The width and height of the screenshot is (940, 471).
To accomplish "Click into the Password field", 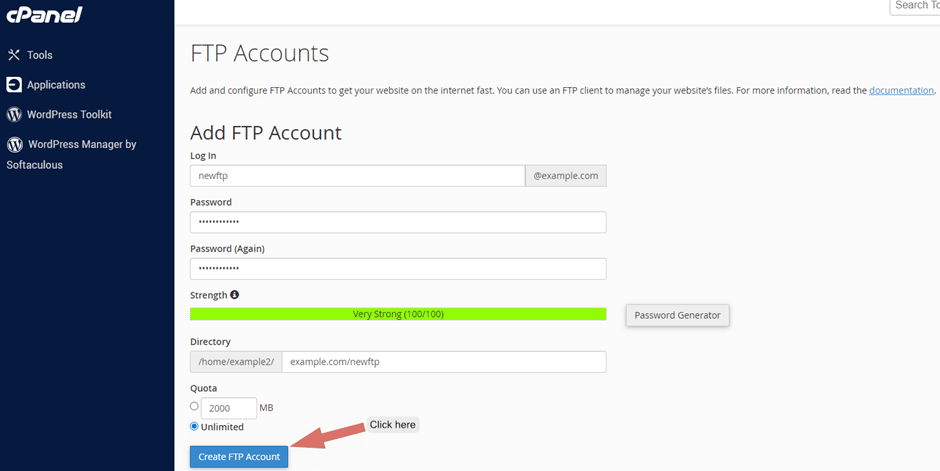I will pyautogui.click(x=398, y=222).
